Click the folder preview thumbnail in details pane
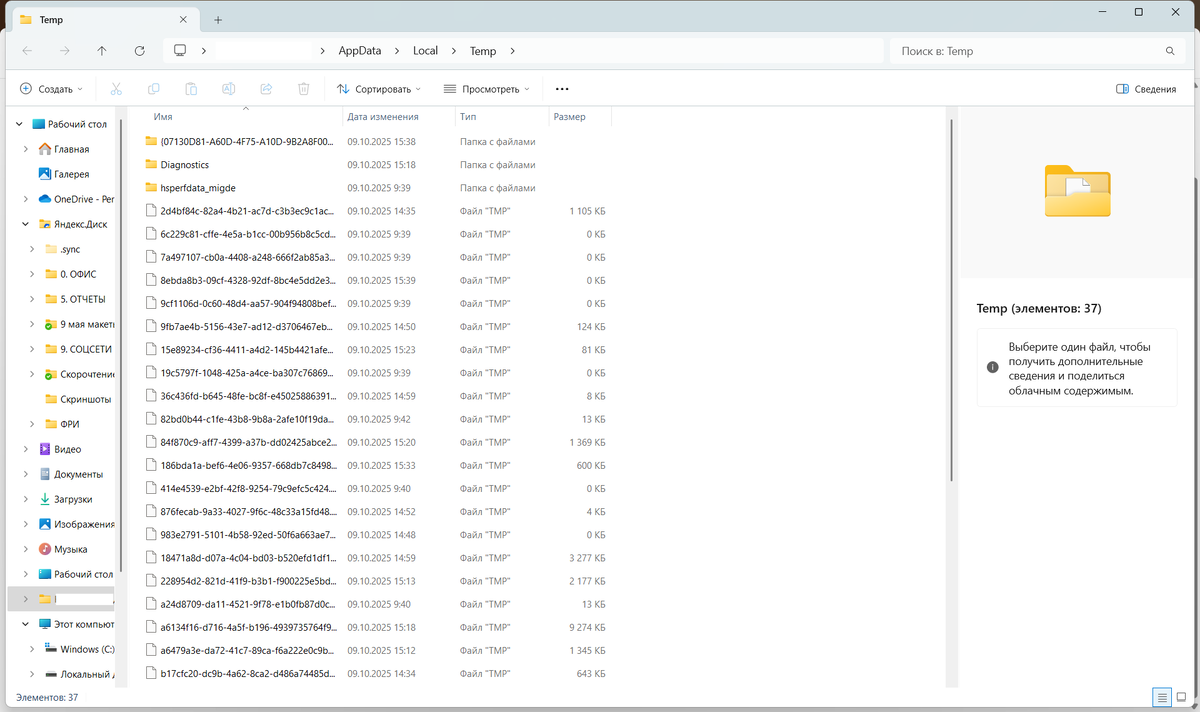1200x712 pixels. pyautogui.click(x=1077, y=191)
